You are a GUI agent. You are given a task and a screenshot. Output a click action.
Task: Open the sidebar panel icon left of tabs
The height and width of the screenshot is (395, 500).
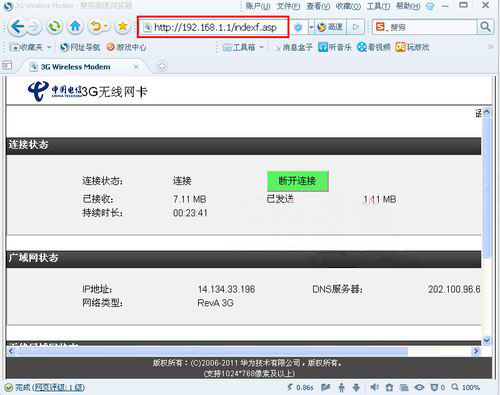[x=7, y=65]
